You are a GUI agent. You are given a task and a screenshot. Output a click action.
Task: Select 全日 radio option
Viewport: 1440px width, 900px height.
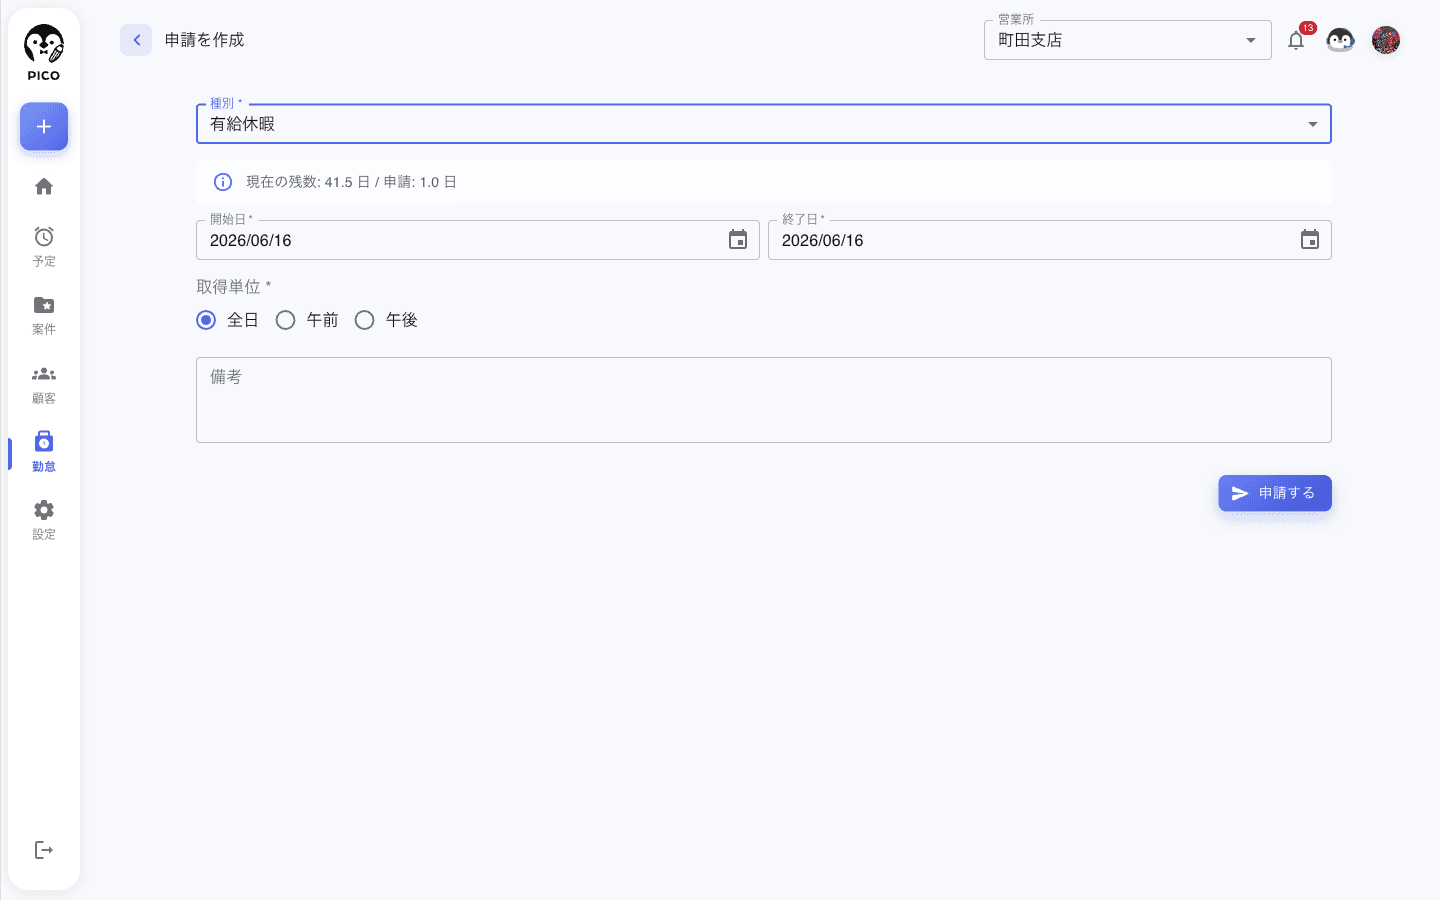[206, 320]
